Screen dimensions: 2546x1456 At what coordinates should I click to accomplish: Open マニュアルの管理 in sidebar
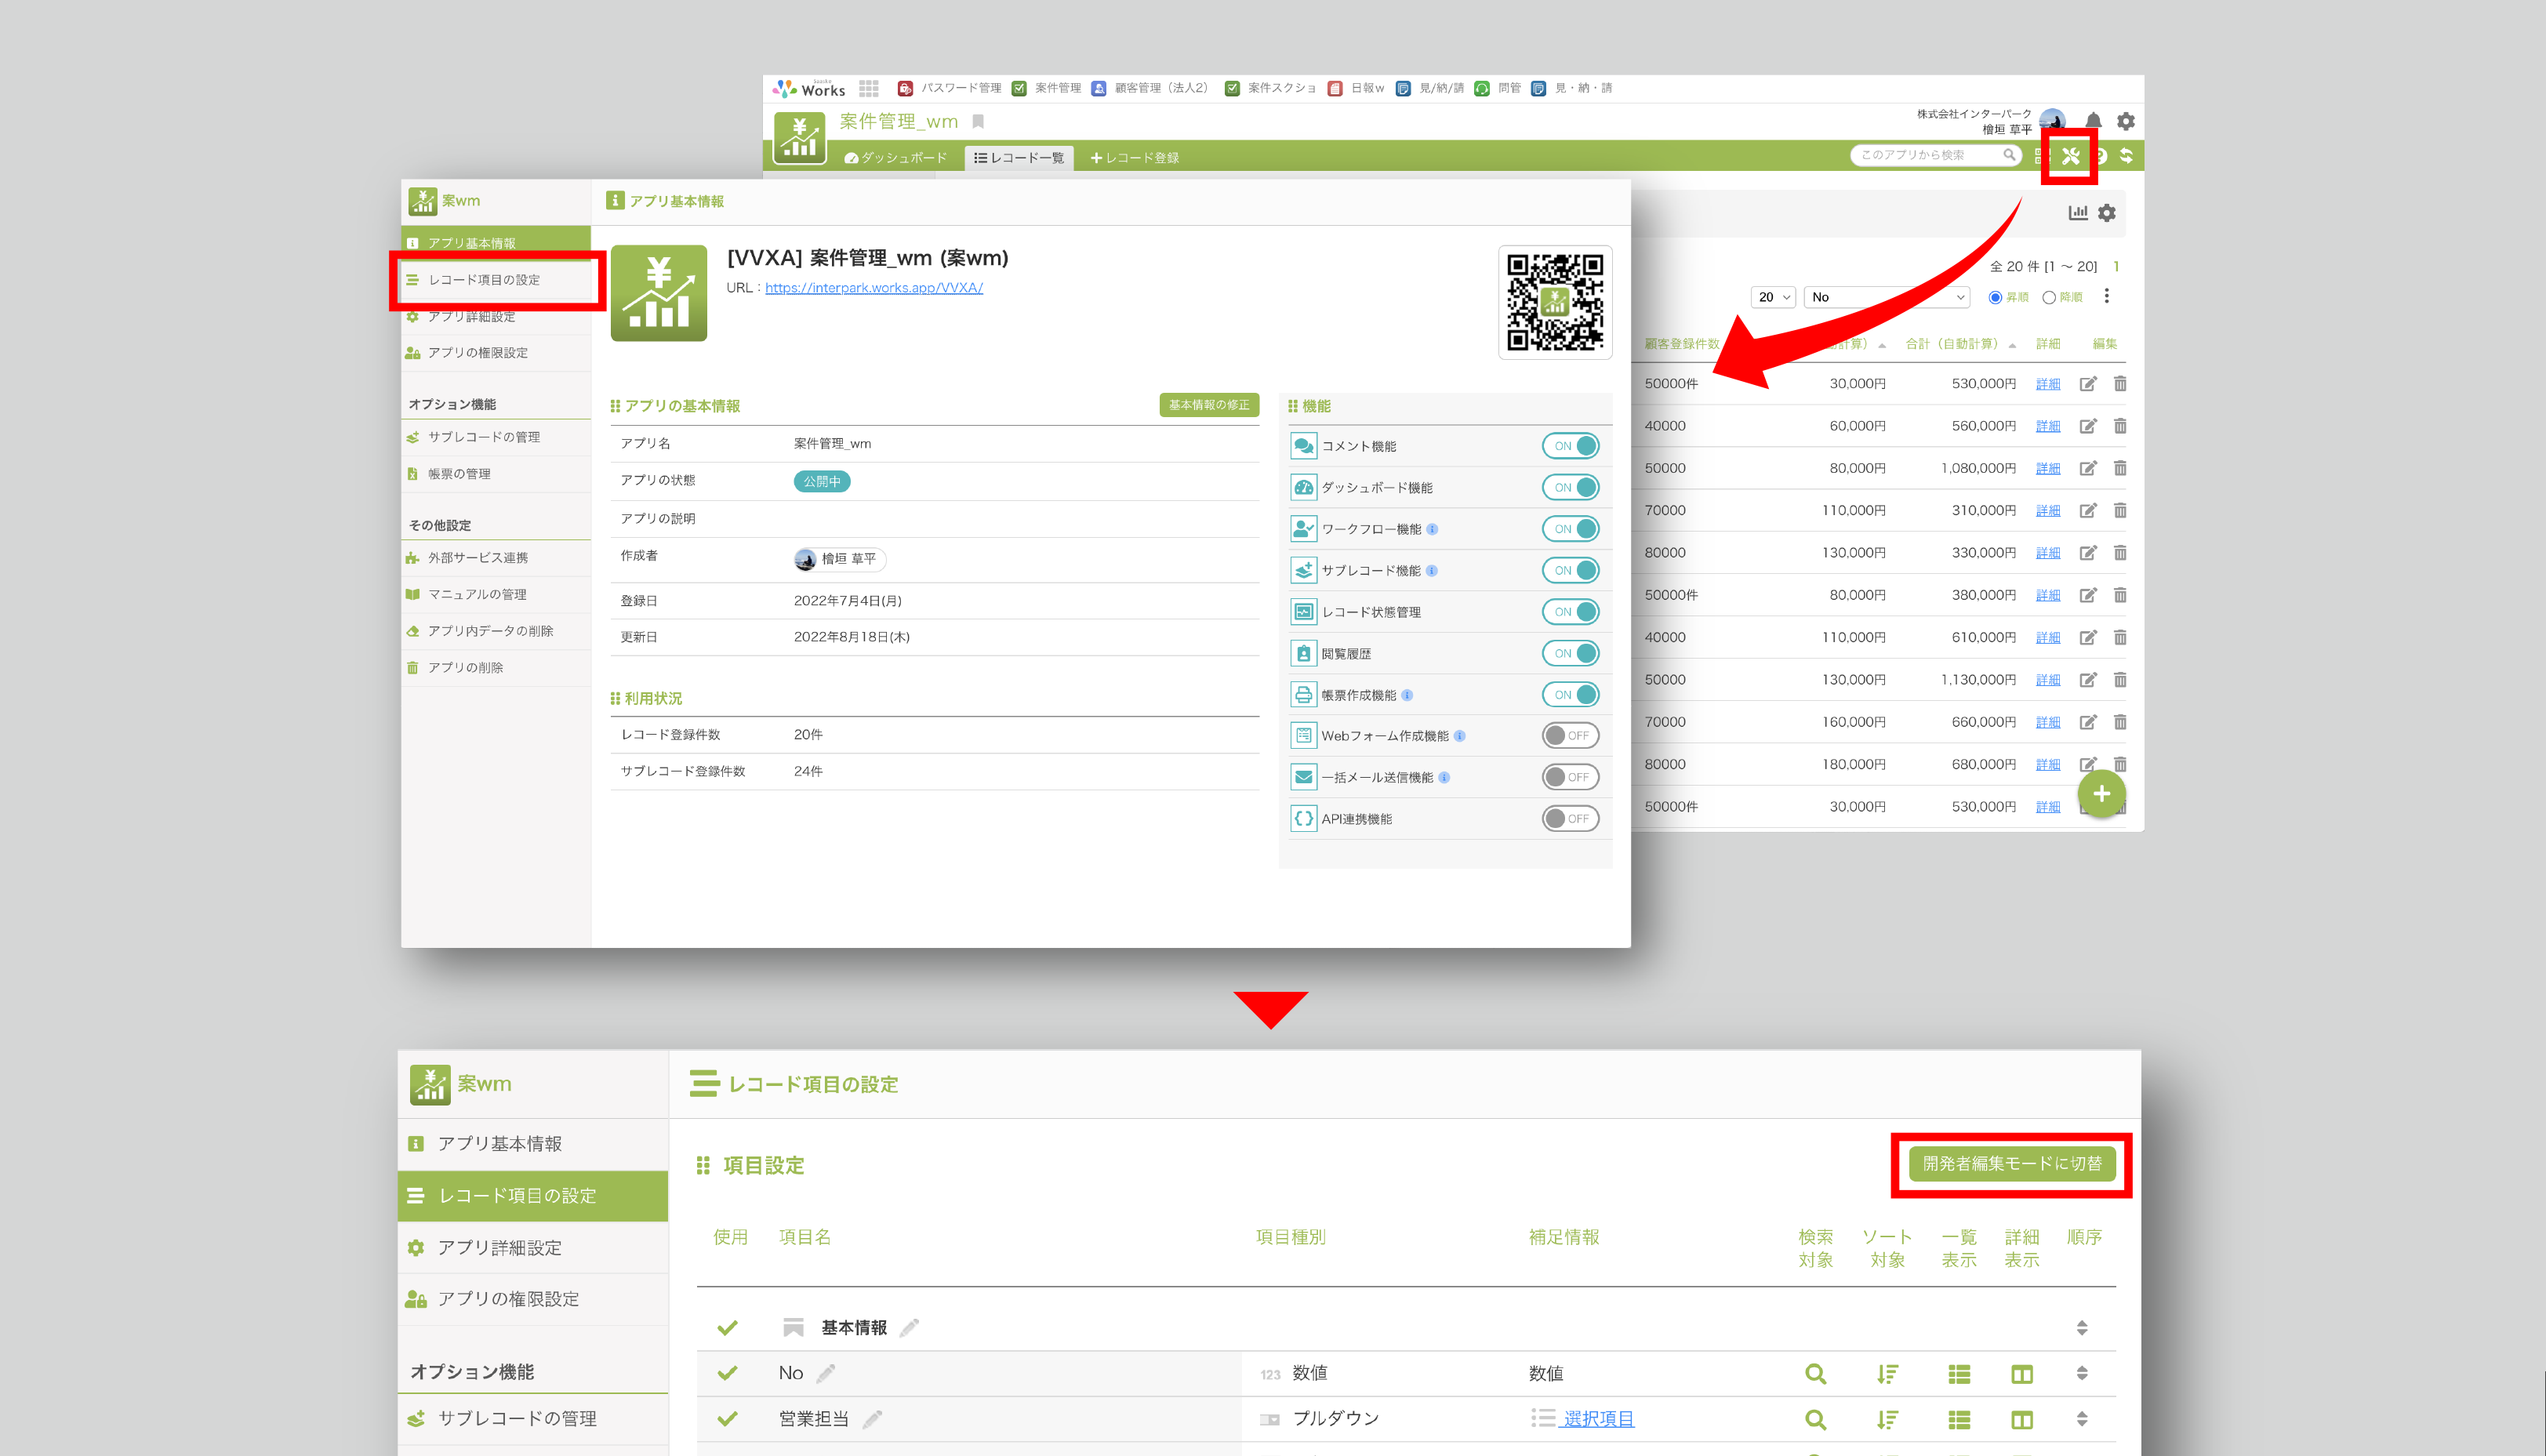tap(497, 595)
